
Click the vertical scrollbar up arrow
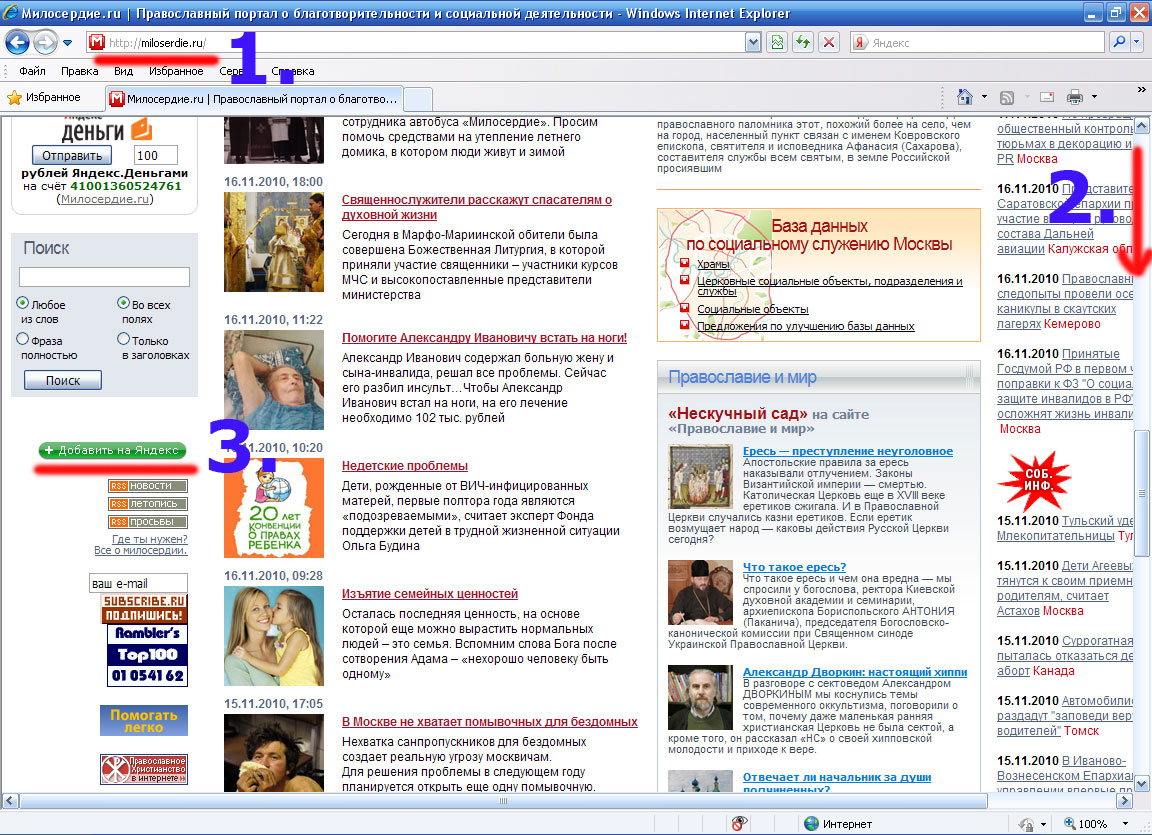(x=1142, y=126)
